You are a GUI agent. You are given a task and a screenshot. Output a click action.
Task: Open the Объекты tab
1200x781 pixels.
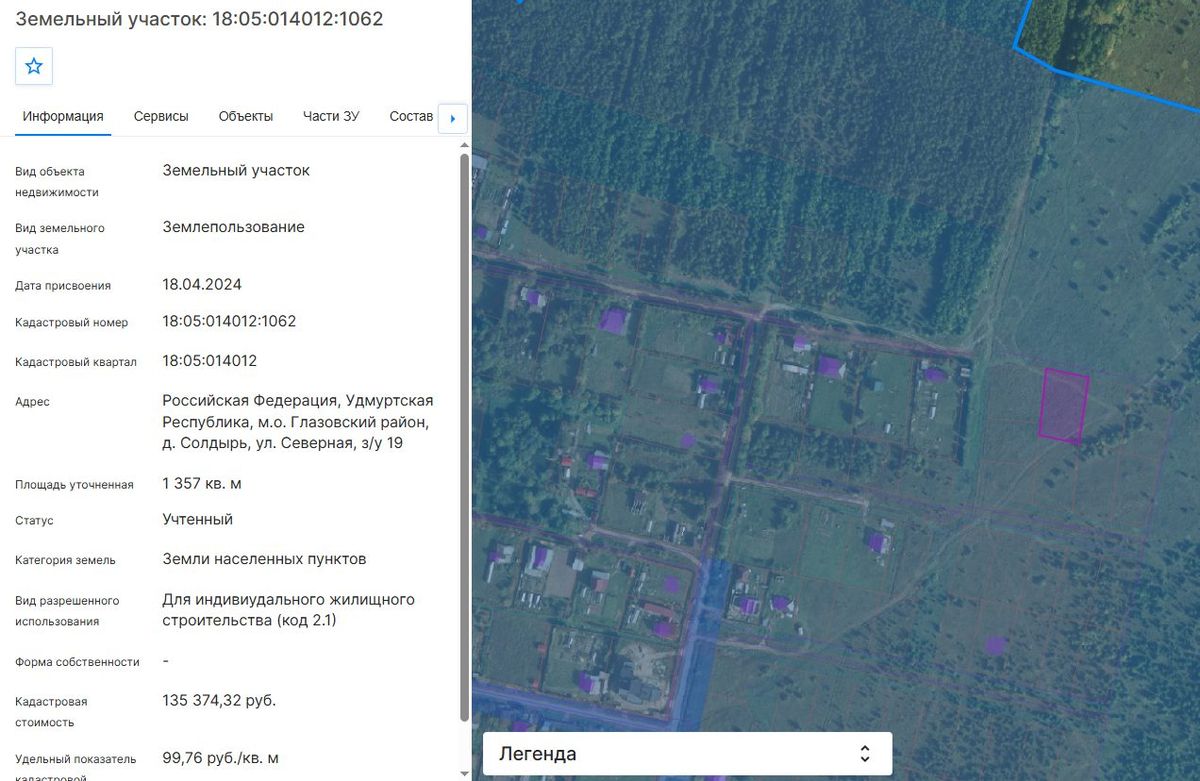point(246,116)
